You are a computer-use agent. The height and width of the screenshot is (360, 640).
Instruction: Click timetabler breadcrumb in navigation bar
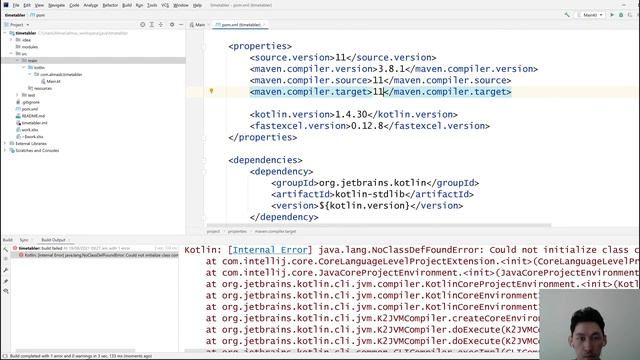15,15
